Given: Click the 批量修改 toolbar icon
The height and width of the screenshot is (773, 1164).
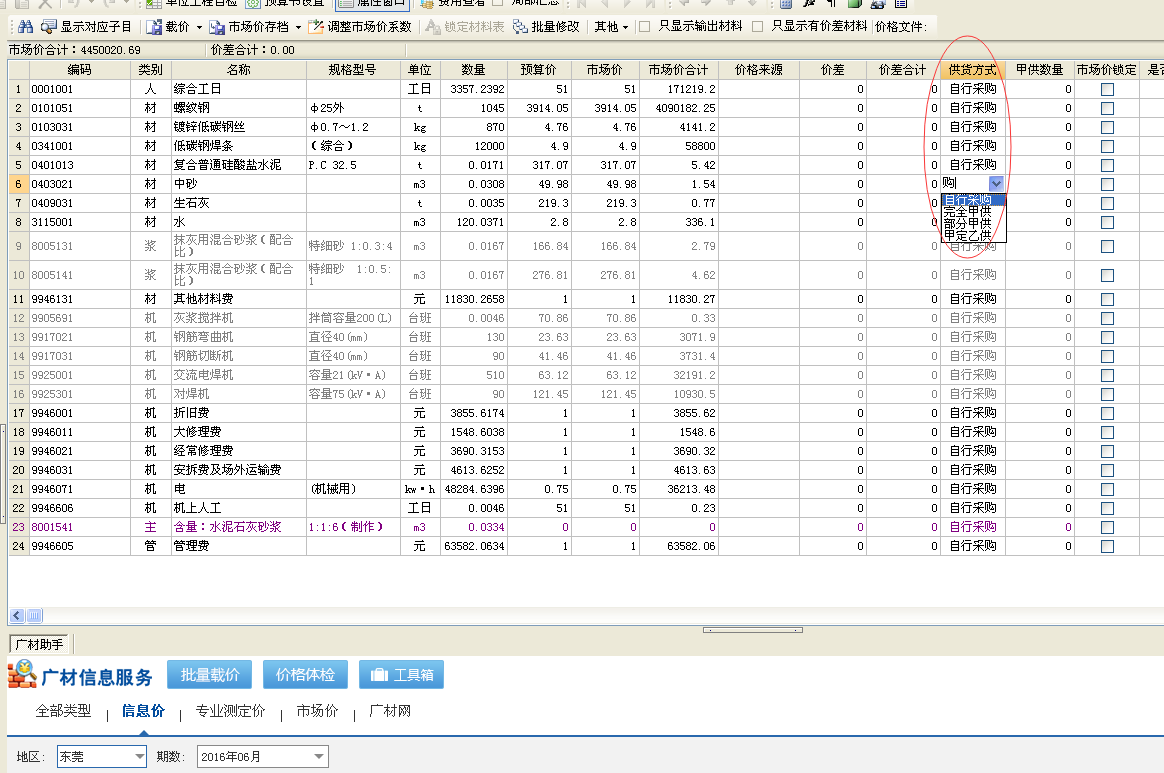Looking at the screenshot, I should 520,27.
